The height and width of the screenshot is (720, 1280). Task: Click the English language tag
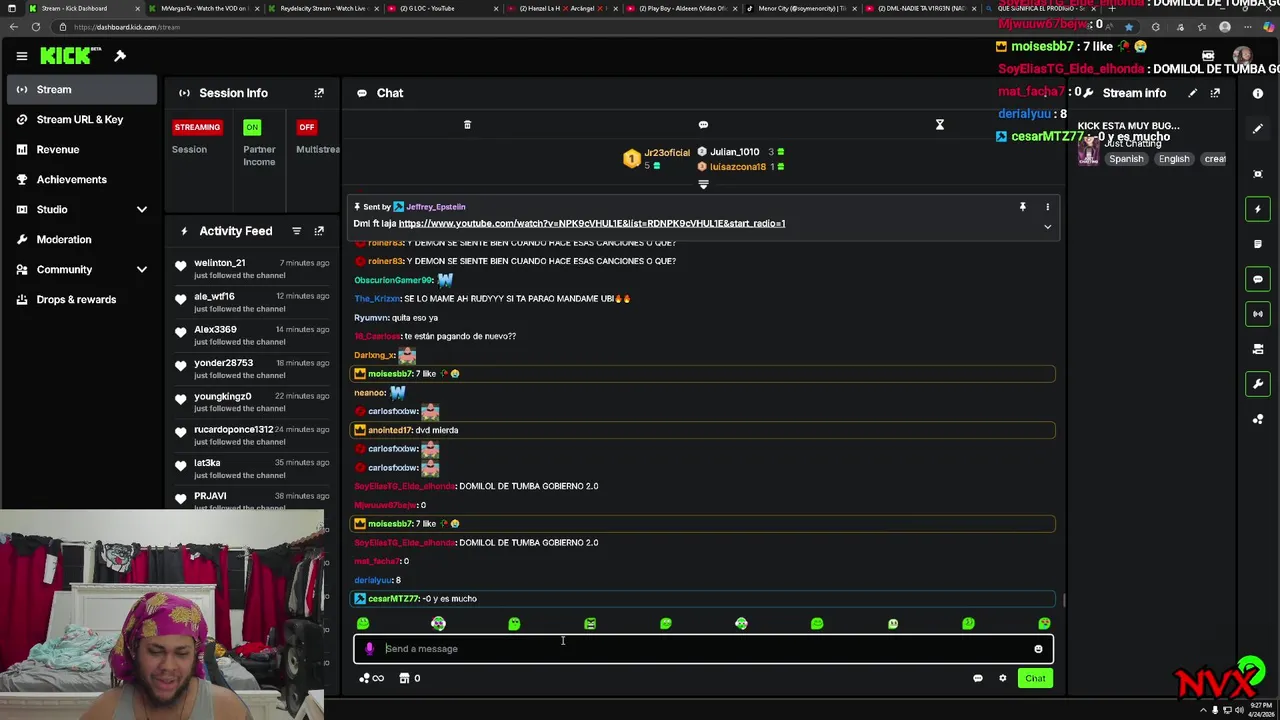(1174, 159)
